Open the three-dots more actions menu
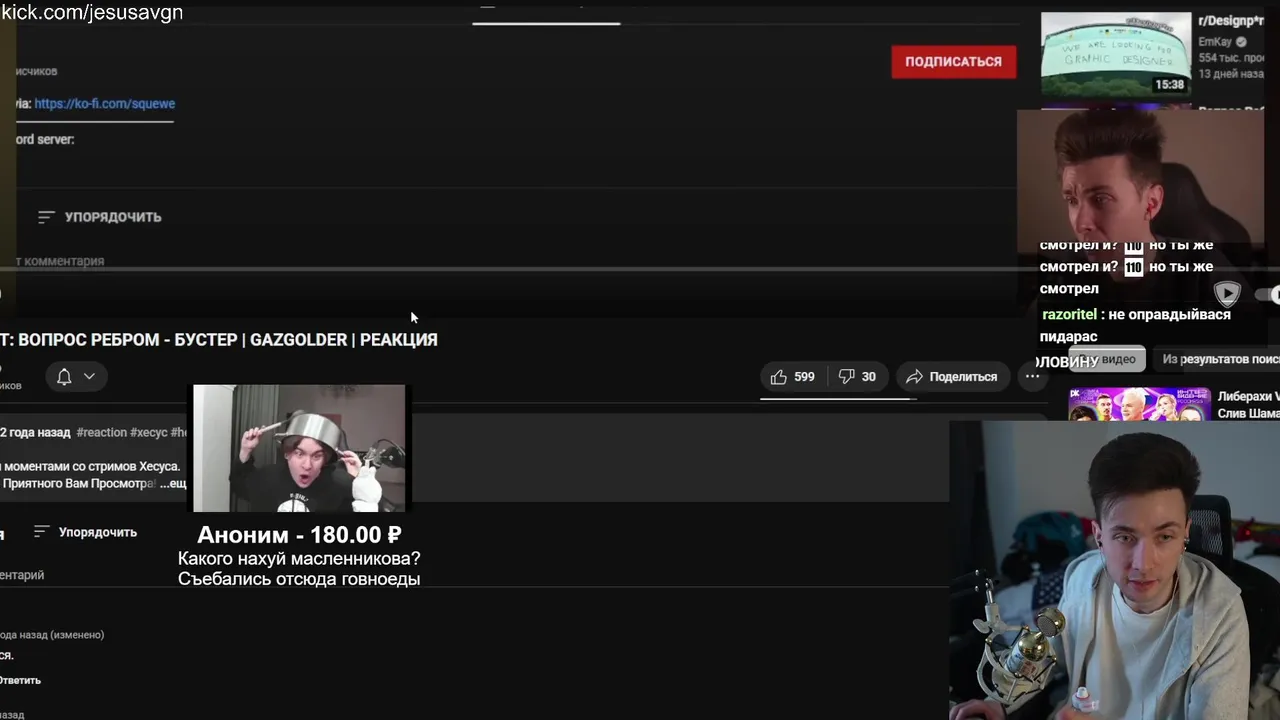 click(1032, 377)
